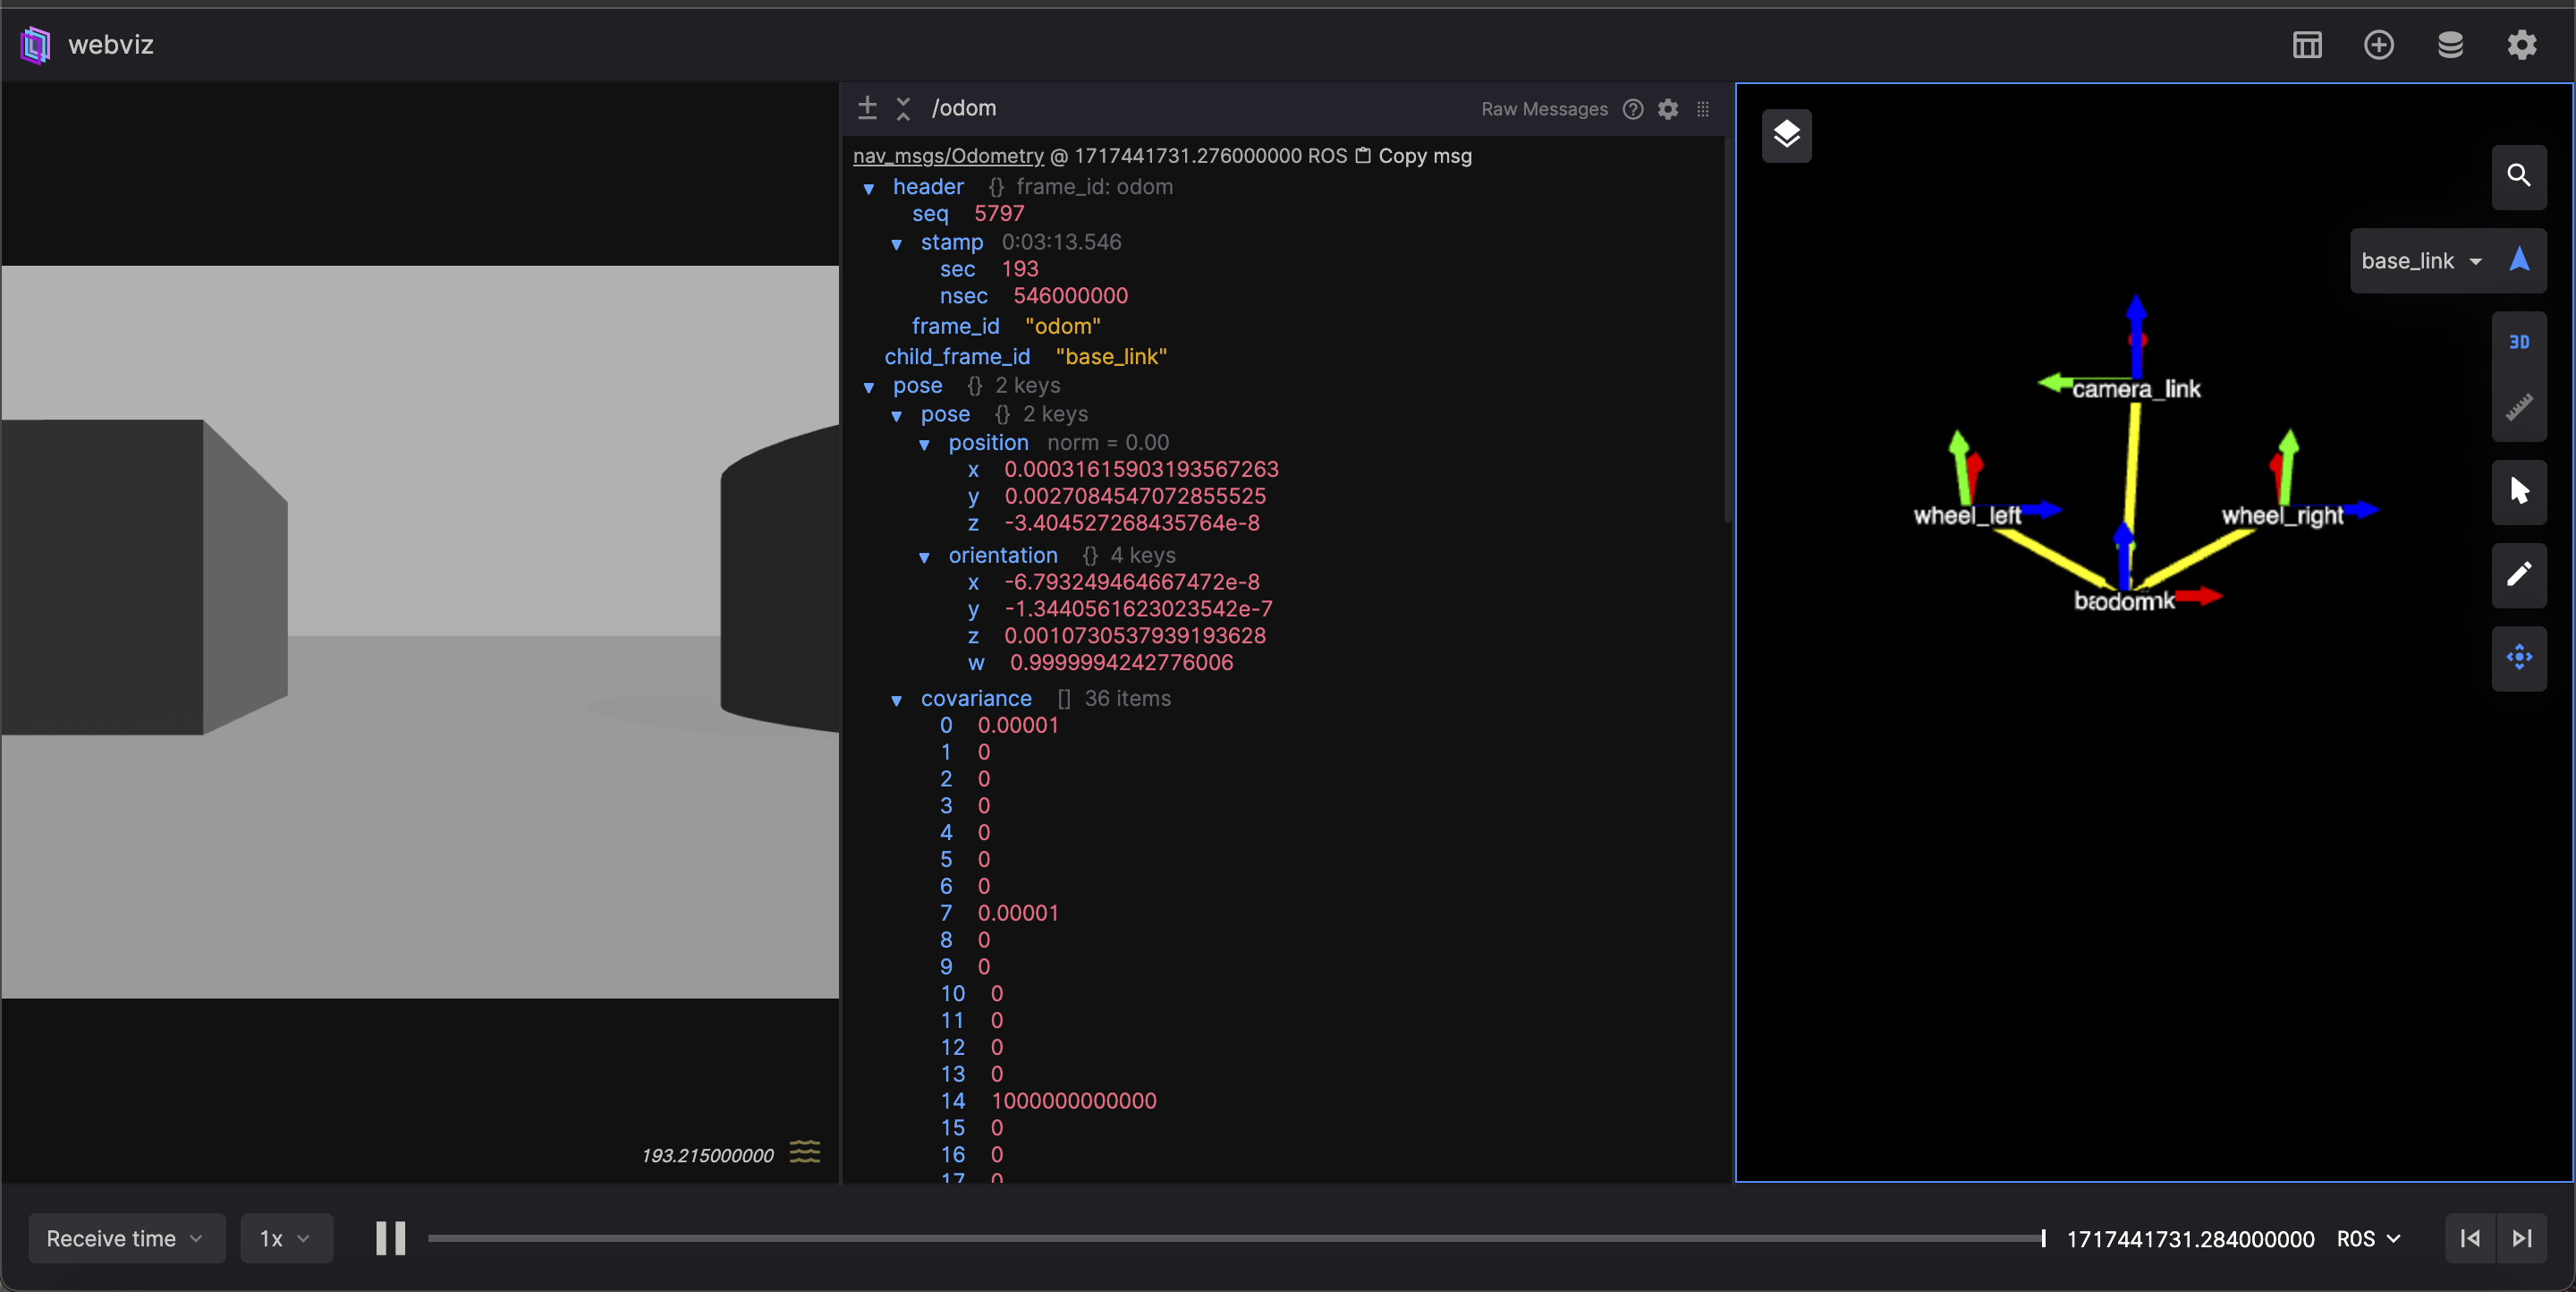Open the 1x playback speed dropdown

[x=286, y=1238]
